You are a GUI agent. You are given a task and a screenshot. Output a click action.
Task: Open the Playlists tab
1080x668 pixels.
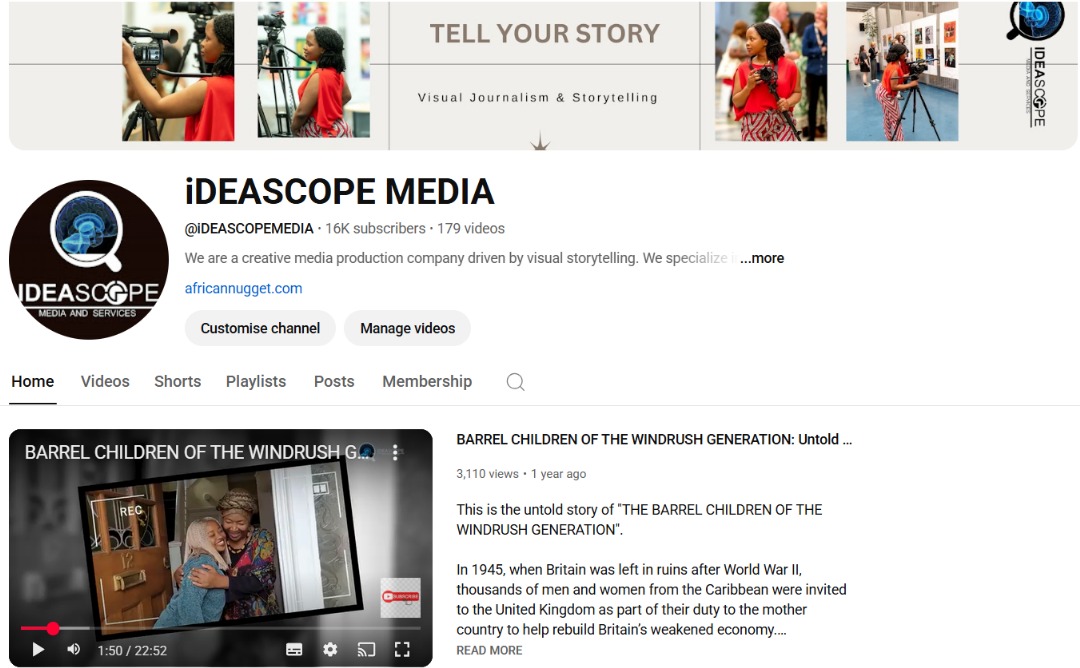[x=256, y=382]
